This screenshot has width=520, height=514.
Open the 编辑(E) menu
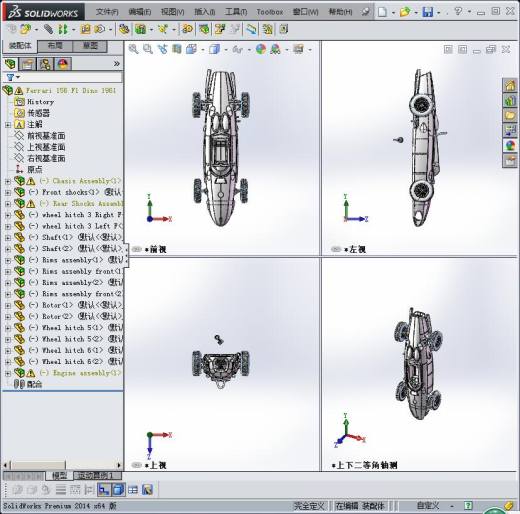click(139, 12)
